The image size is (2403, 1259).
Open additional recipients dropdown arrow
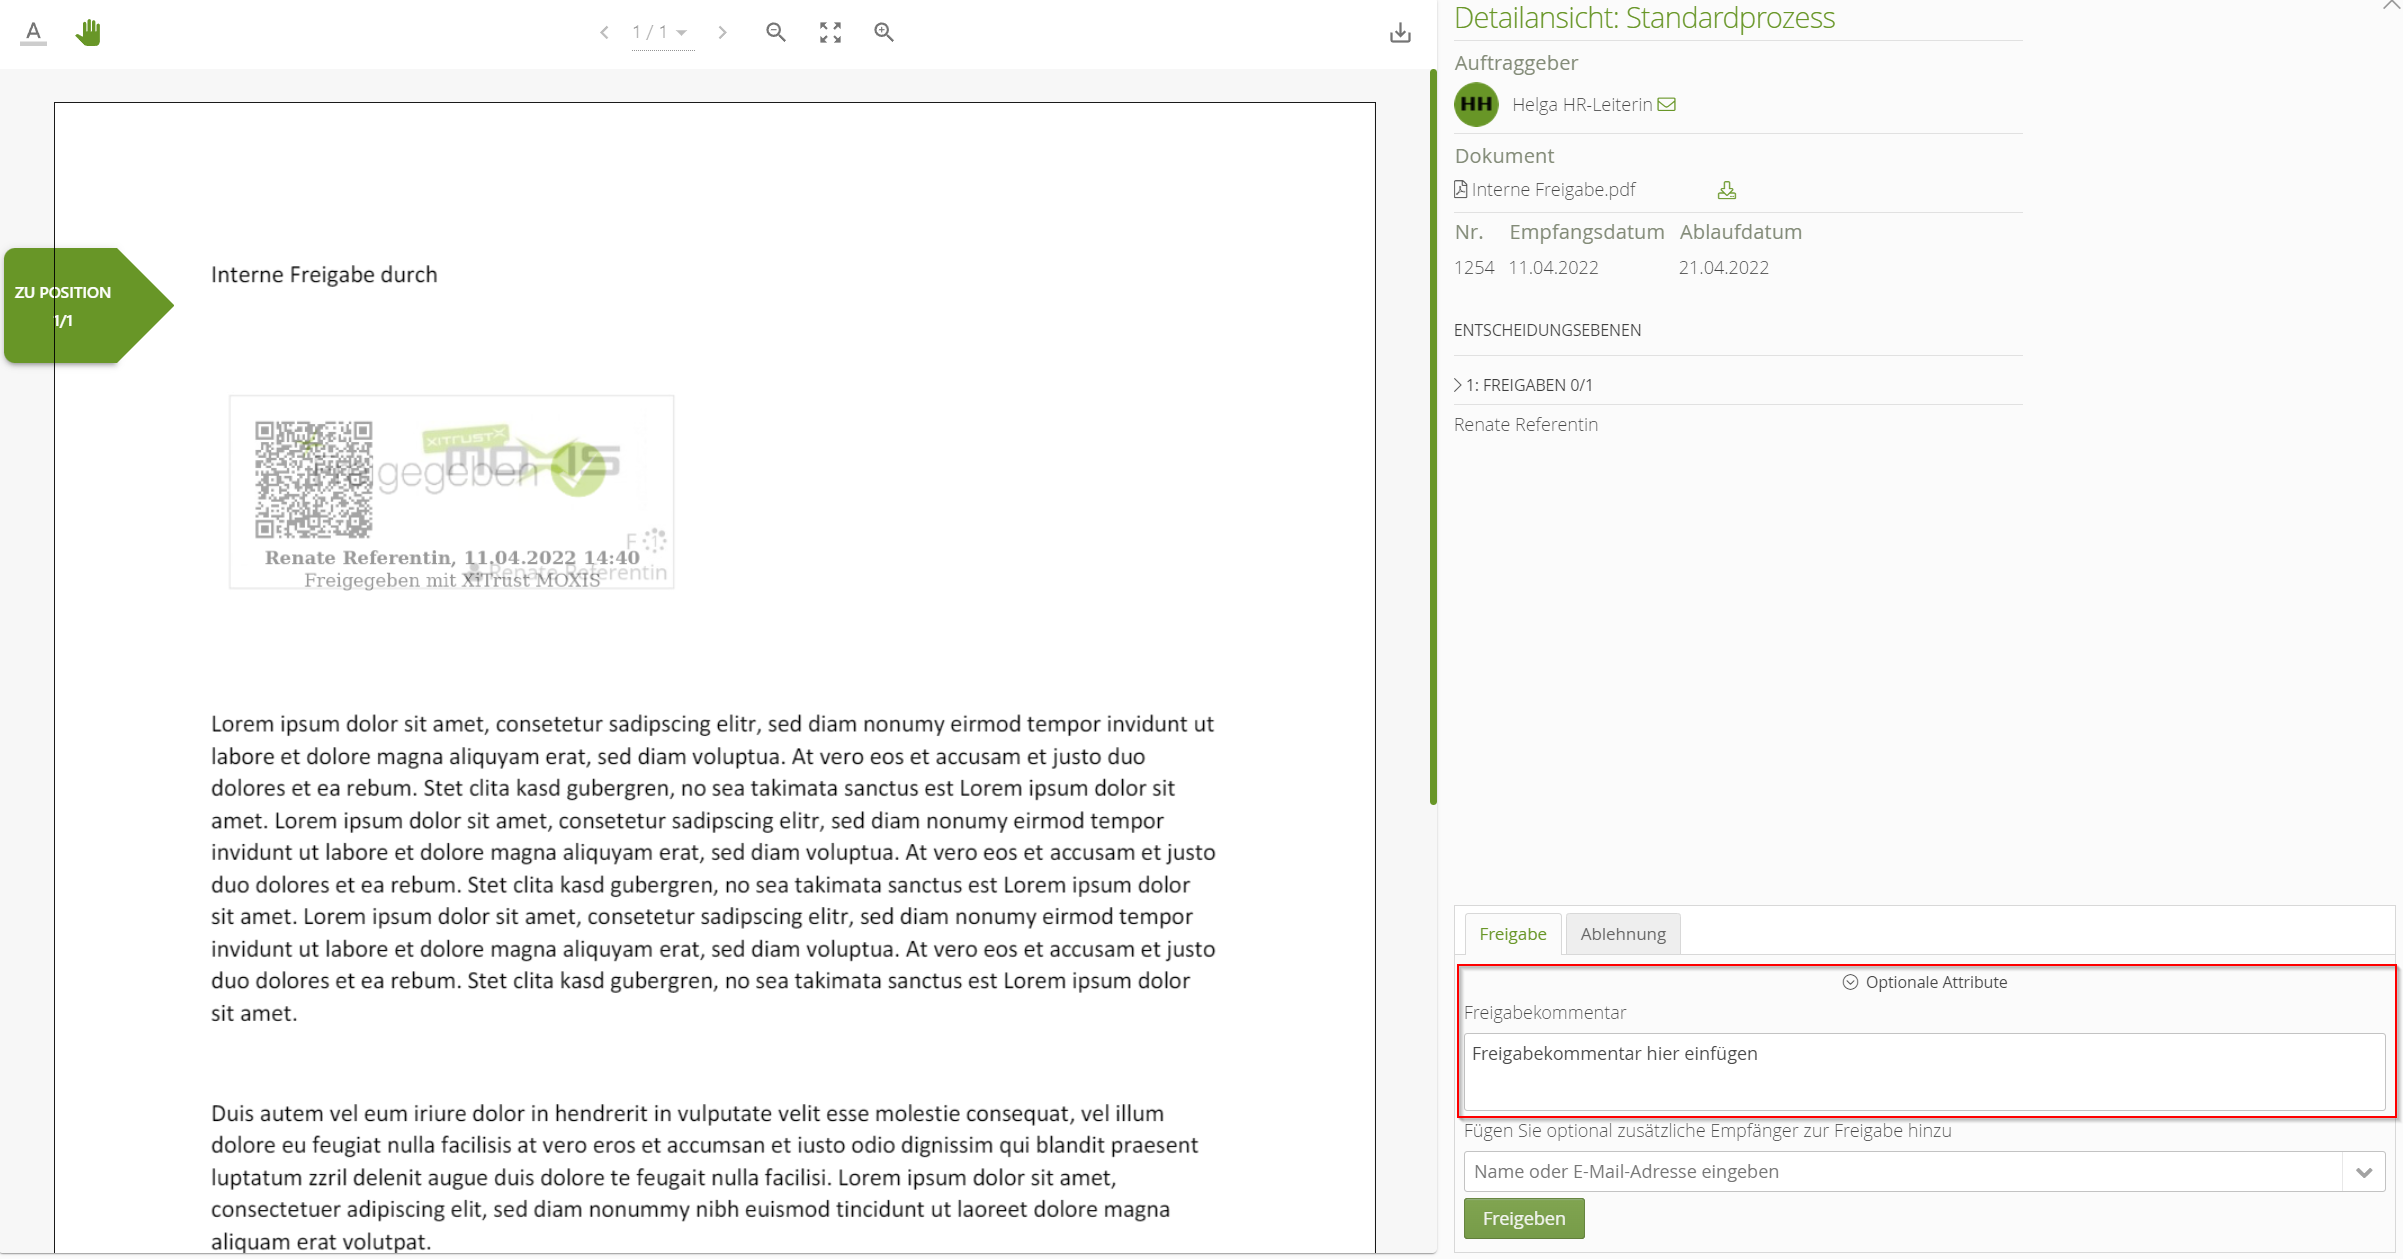pyautogui.click(x=2364, y=1172)
